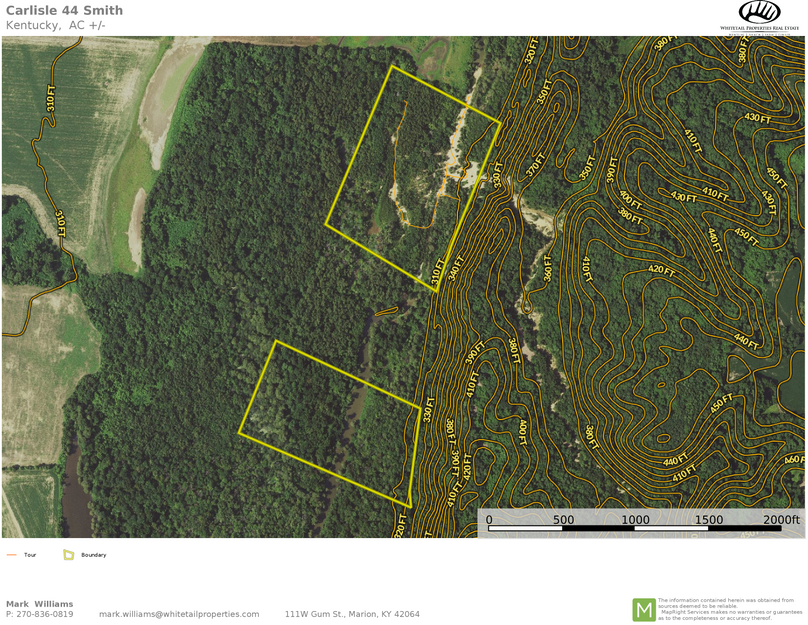Image resolution: width=808 pixels, height=625 pixels.
Task: Click the 1500 mark on scale bar
Action: pos(708,520)
